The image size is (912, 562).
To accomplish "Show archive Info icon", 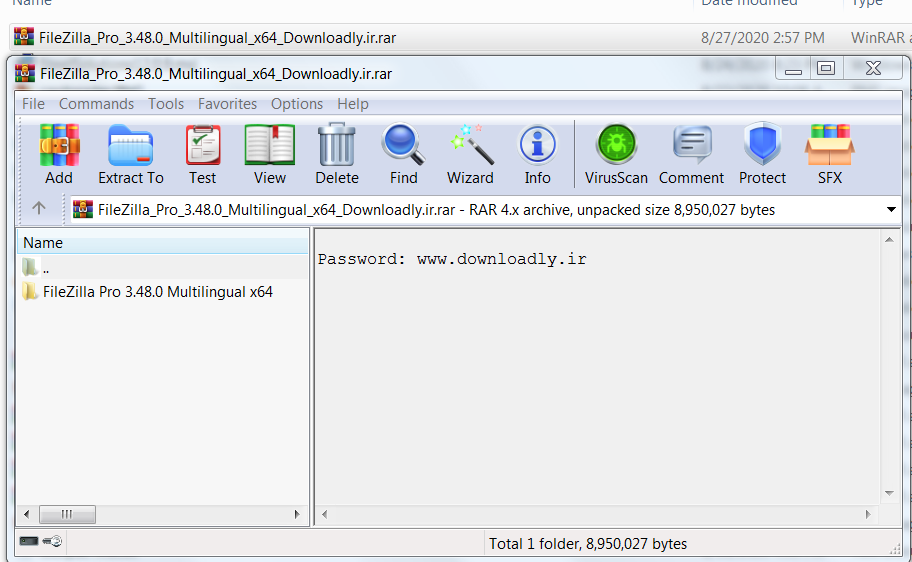I will 537,145.
